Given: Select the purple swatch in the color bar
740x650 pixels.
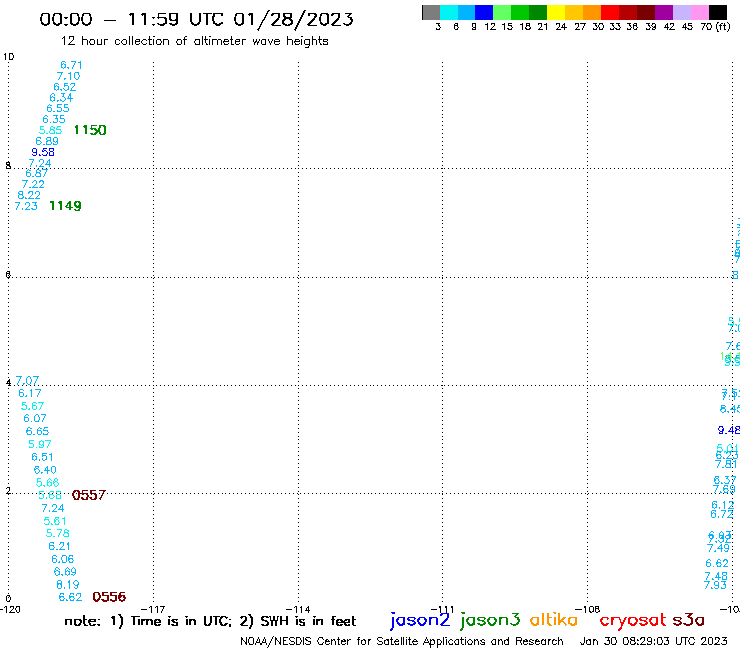Looking at the screenshot, I should (664, 12).
